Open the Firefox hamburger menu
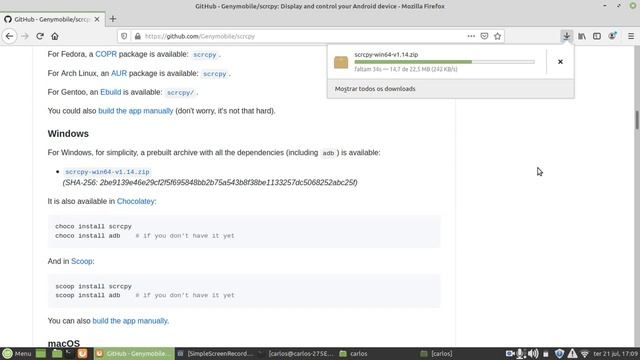640x360 pixels. [631, 36]
